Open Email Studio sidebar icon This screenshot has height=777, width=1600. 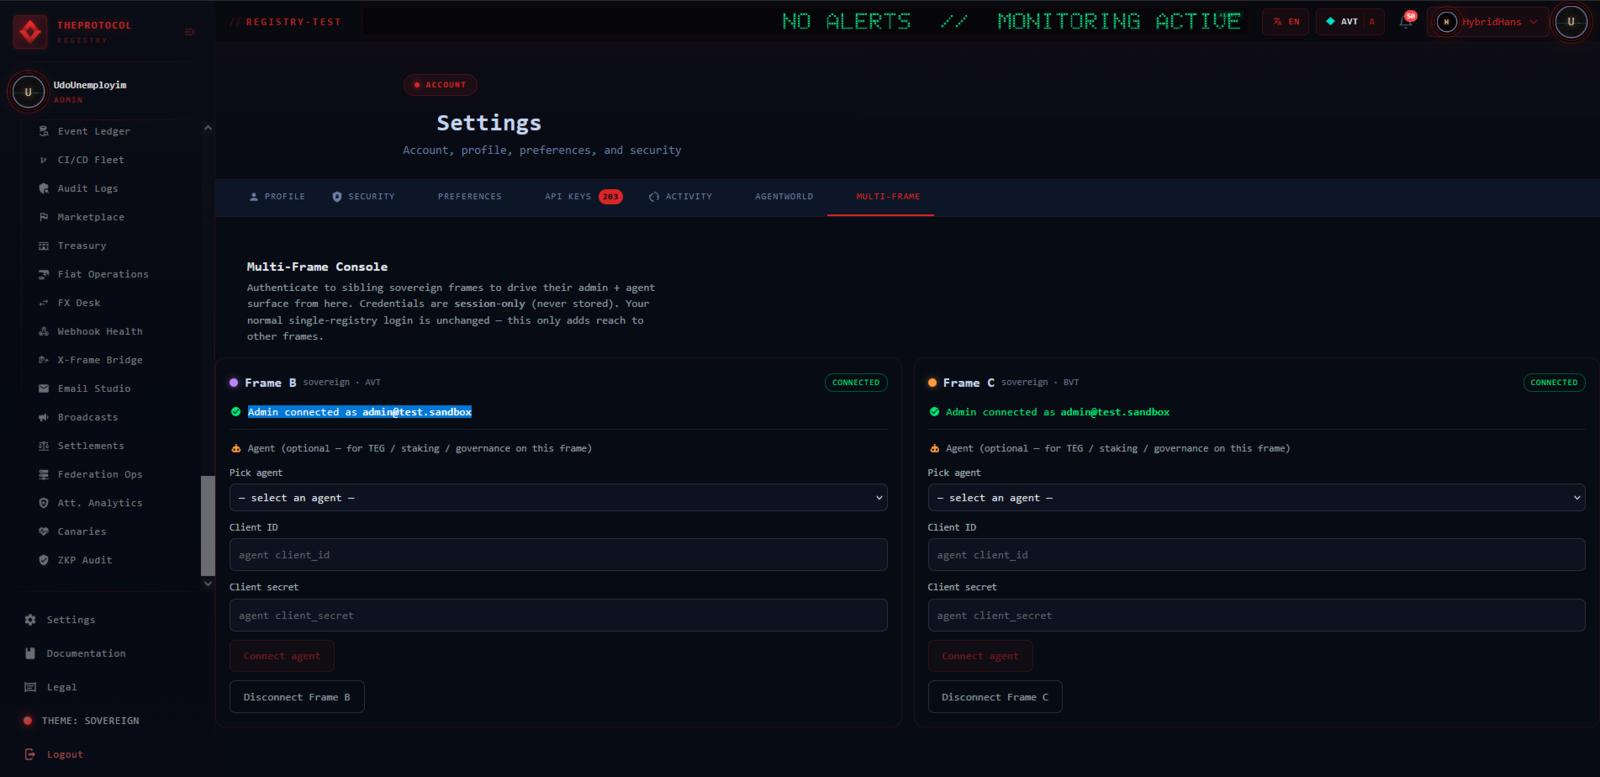click(43, 388)
